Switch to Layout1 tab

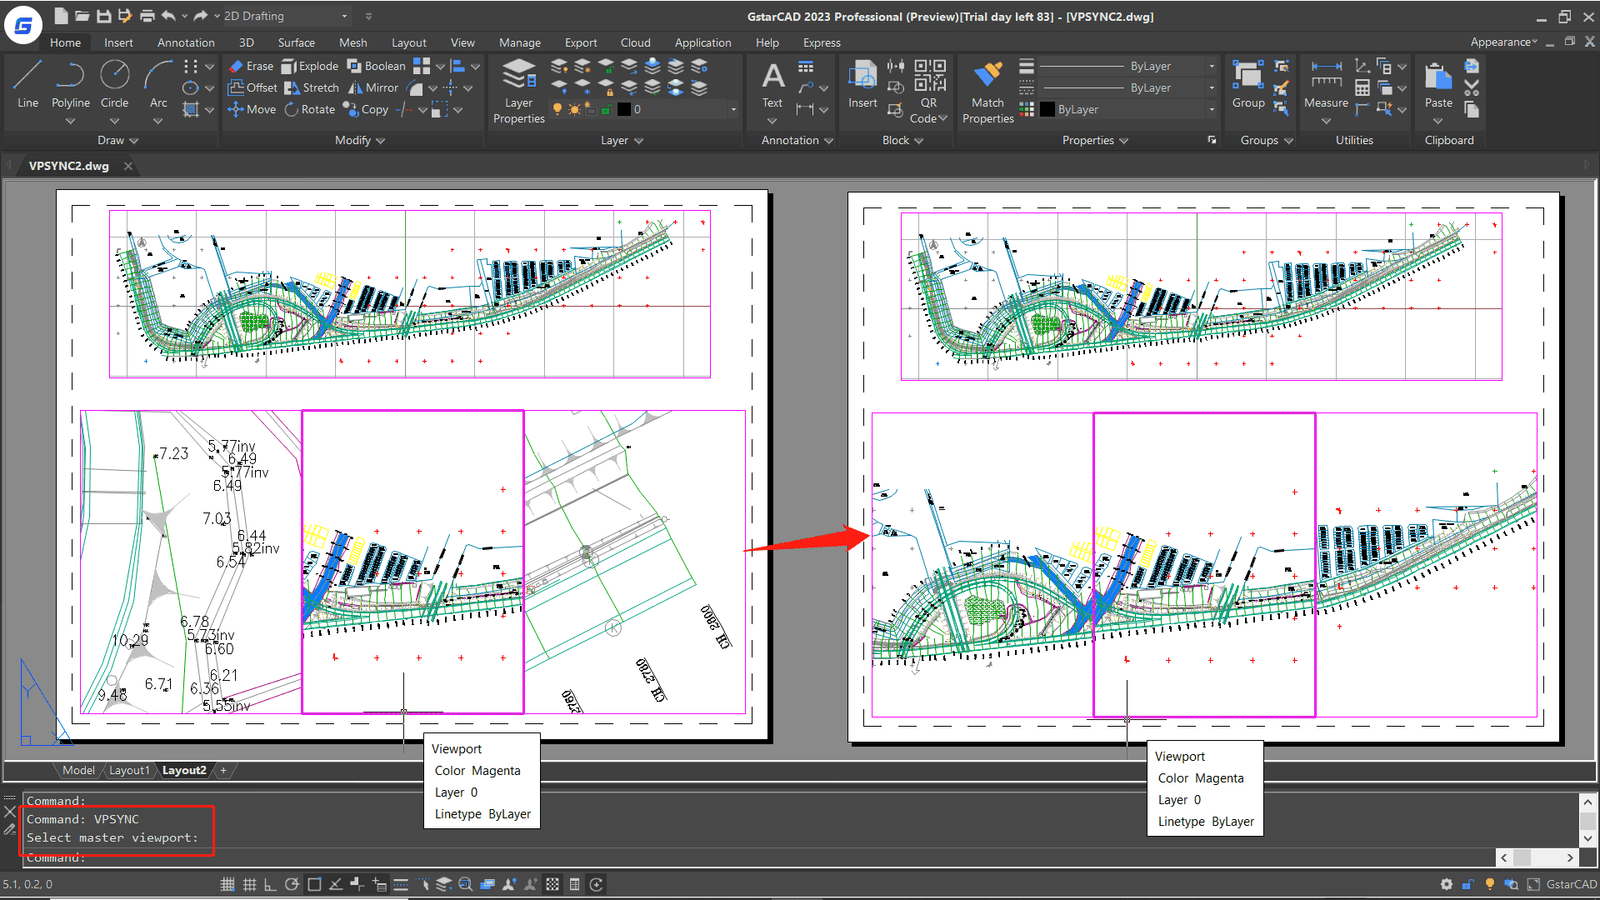[x=129, y=770]
